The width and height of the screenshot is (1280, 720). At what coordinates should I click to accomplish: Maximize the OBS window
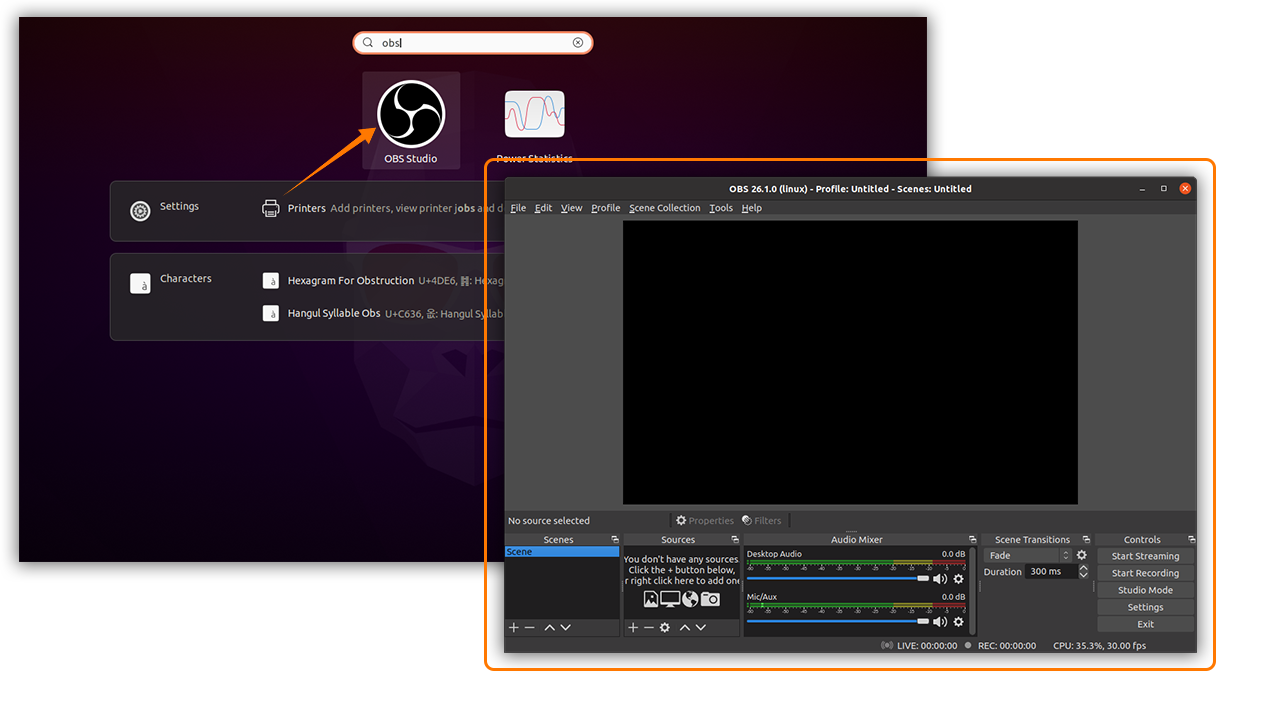coord(1163,188)
